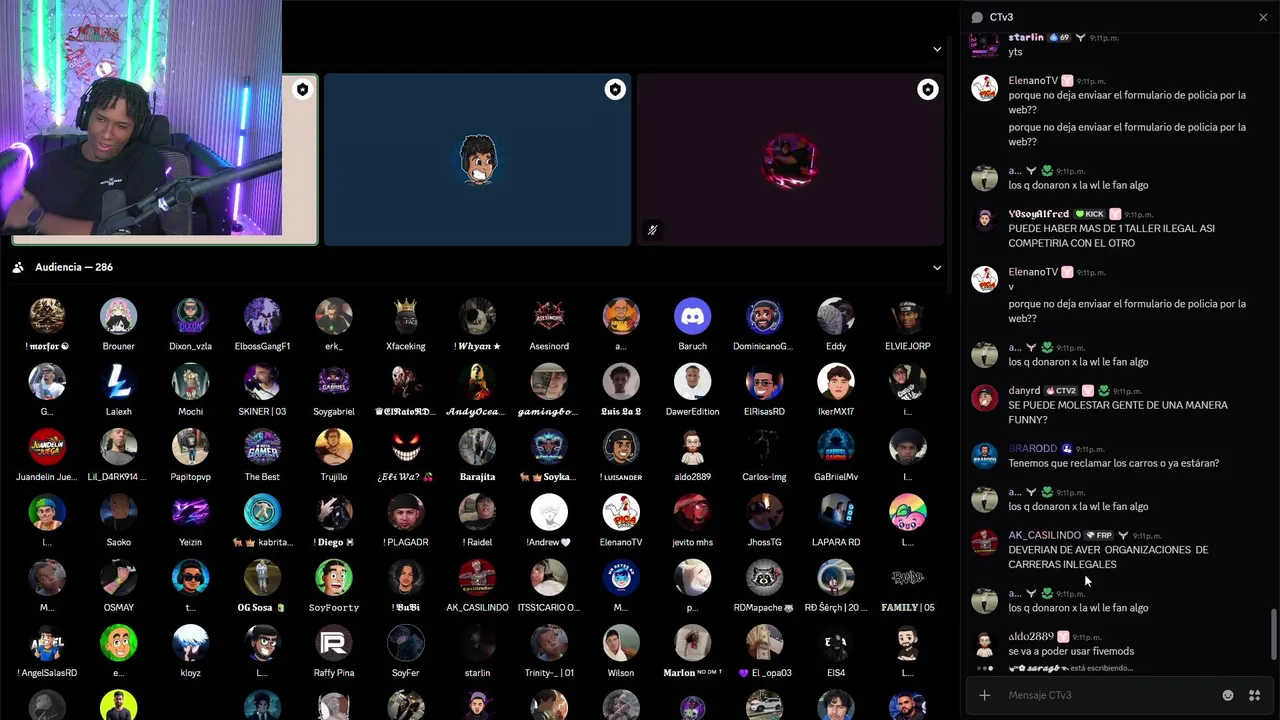Open Asesinord's avatar

tap(549, 316)
